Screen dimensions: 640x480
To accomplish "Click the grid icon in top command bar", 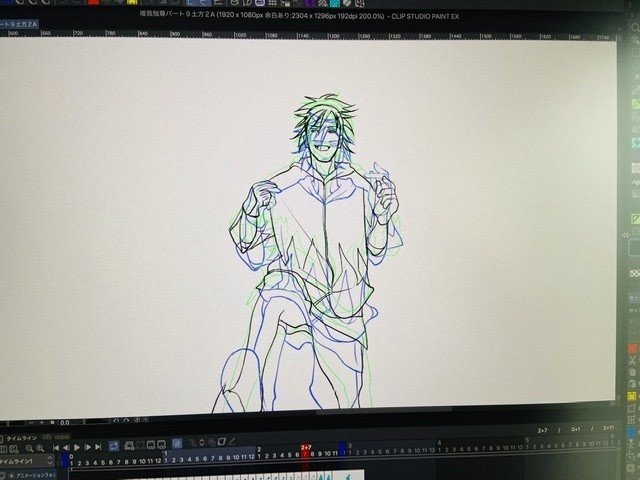I will 272,2.
